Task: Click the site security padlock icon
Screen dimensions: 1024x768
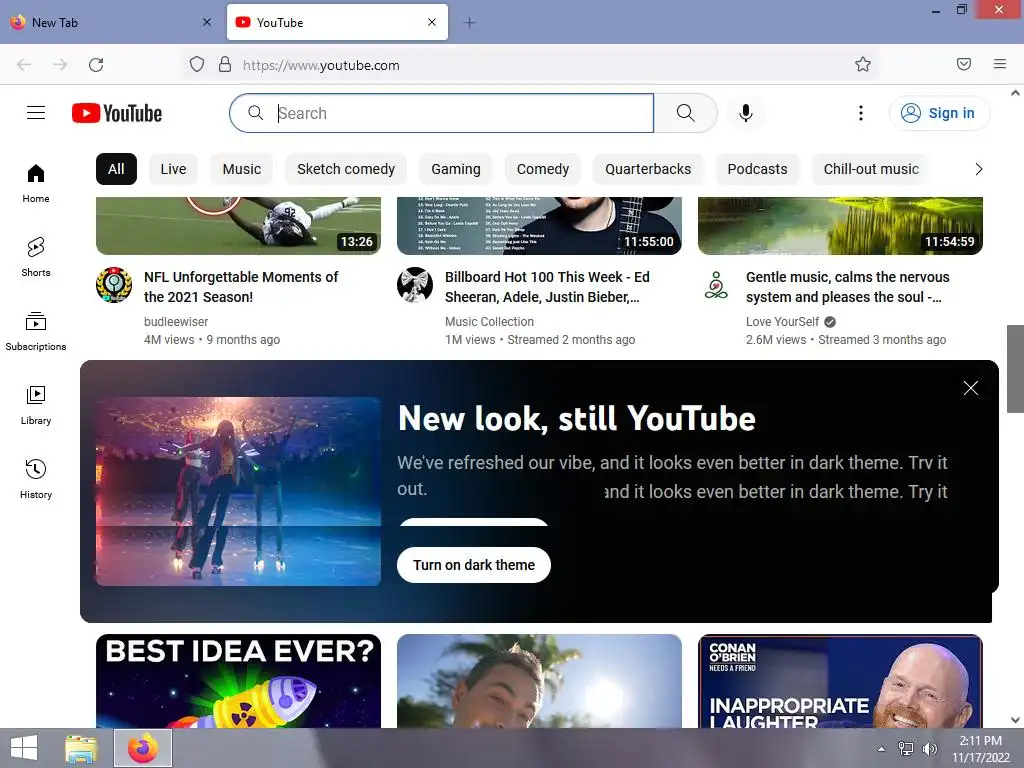Action: (225, 64)
